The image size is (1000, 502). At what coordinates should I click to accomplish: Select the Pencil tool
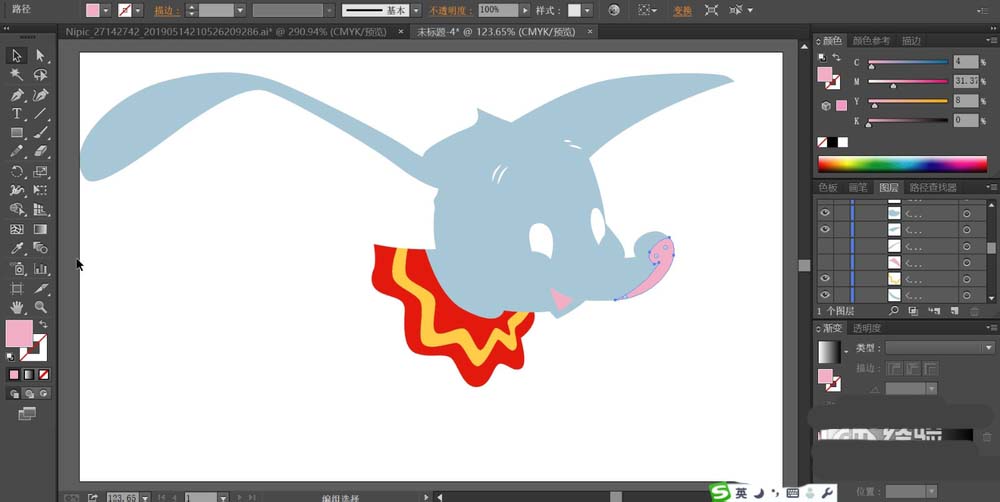tap(17, 152)
